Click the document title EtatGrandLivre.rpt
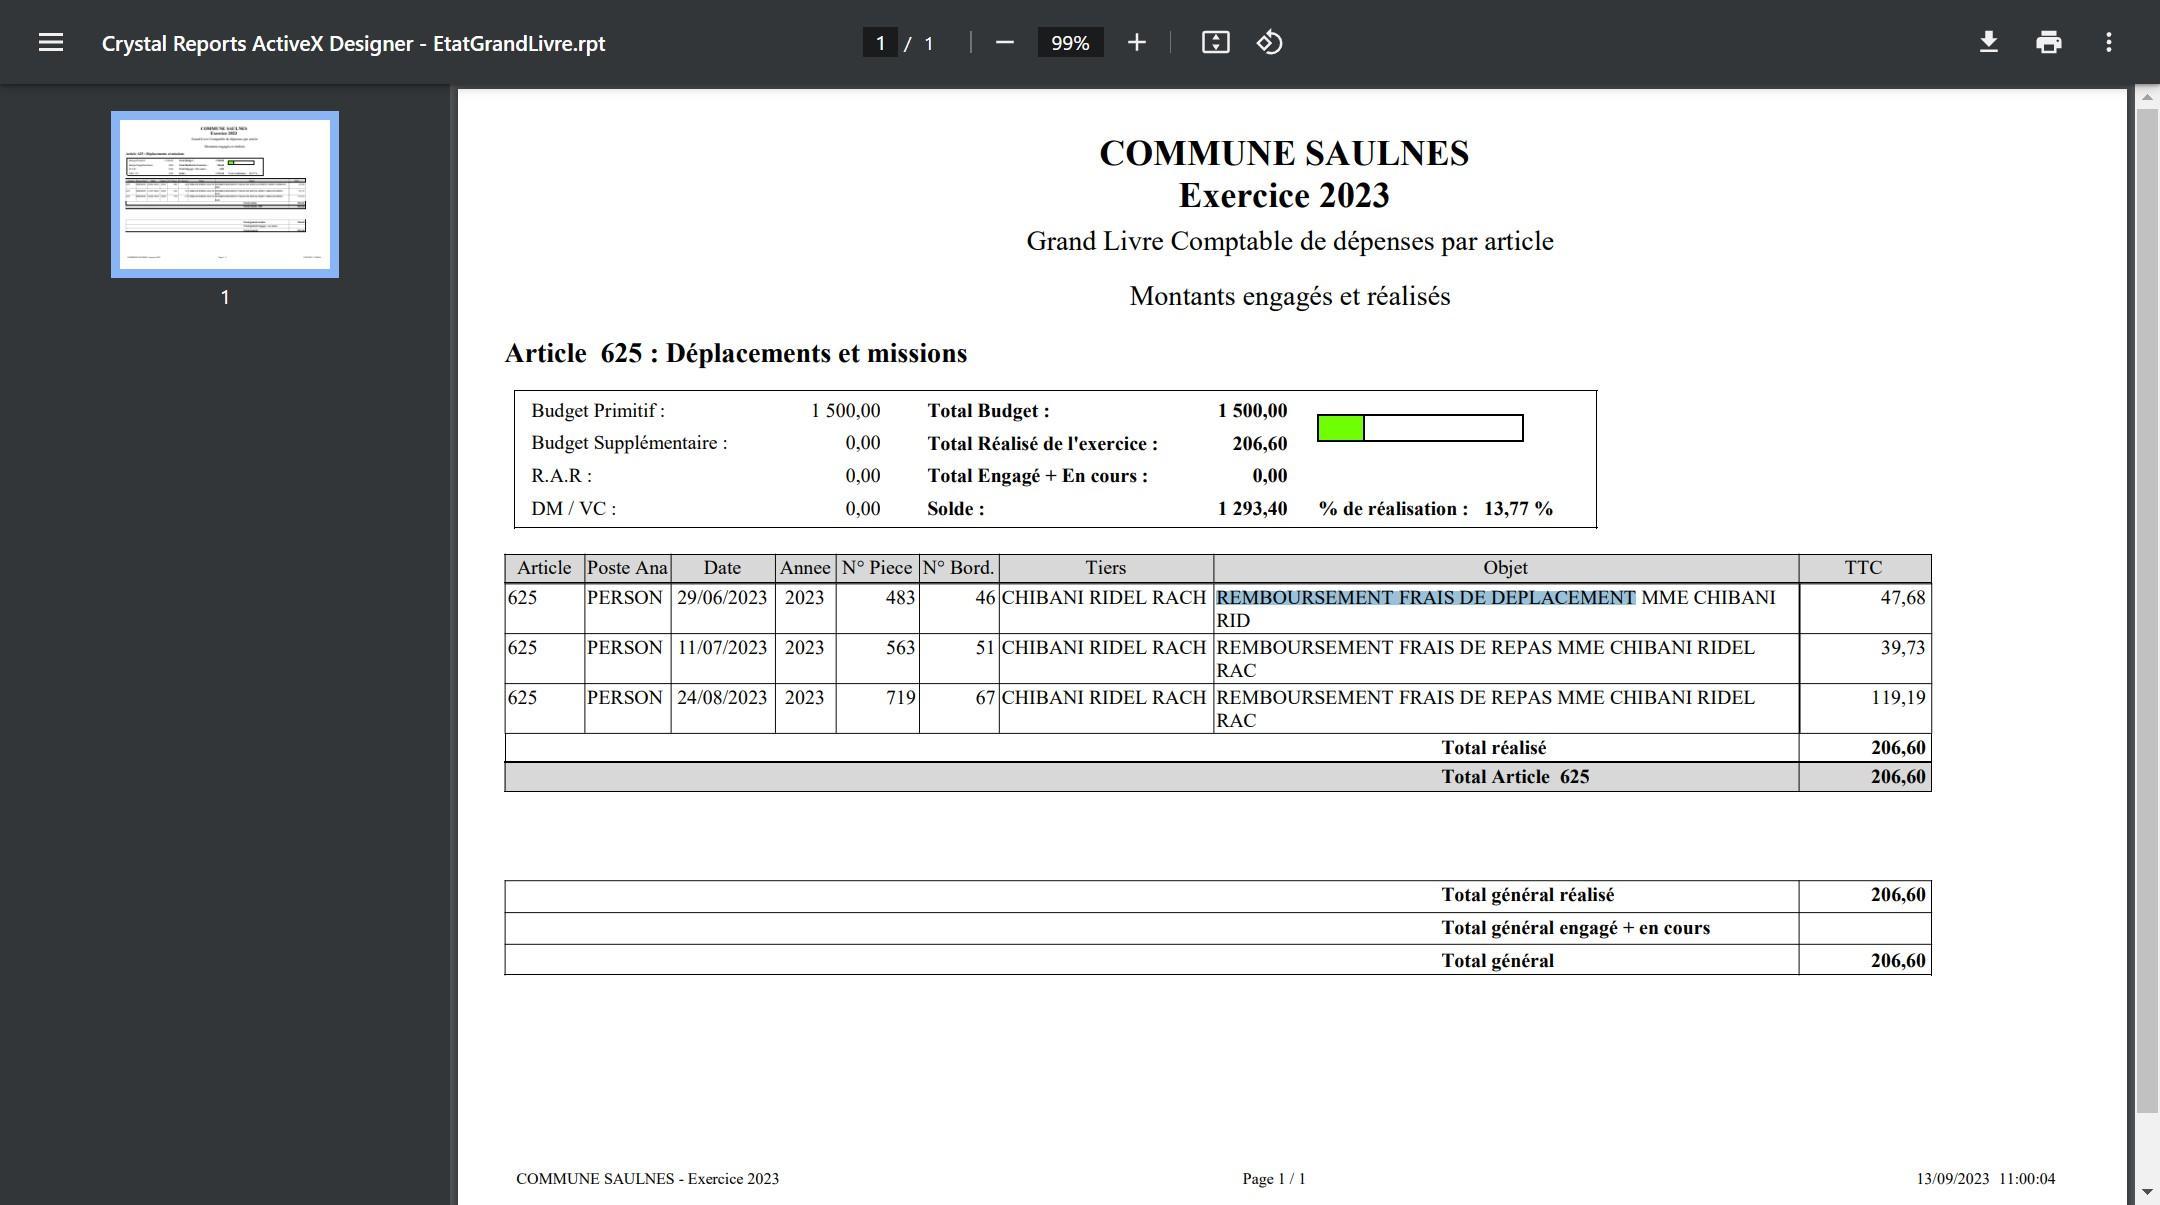The image size is (2160, 1205). 353,43
